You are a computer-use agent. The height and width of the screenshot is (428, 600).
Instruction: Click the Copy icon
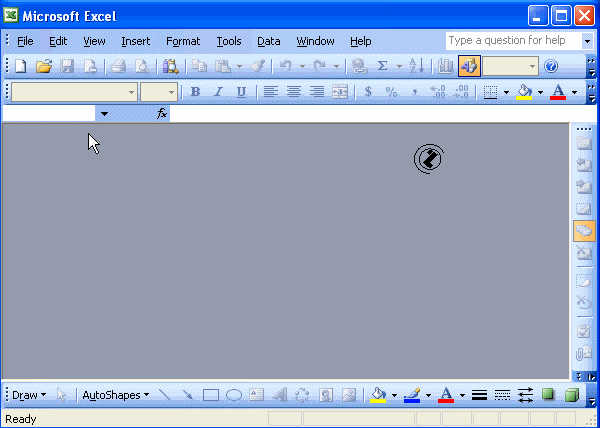pyautogui.click(x=199, y=67)
